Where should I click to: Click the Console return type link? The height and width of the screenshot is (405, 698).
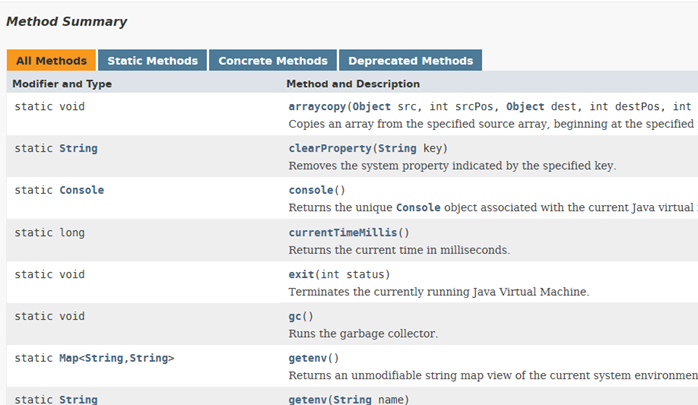click(82, 190)
